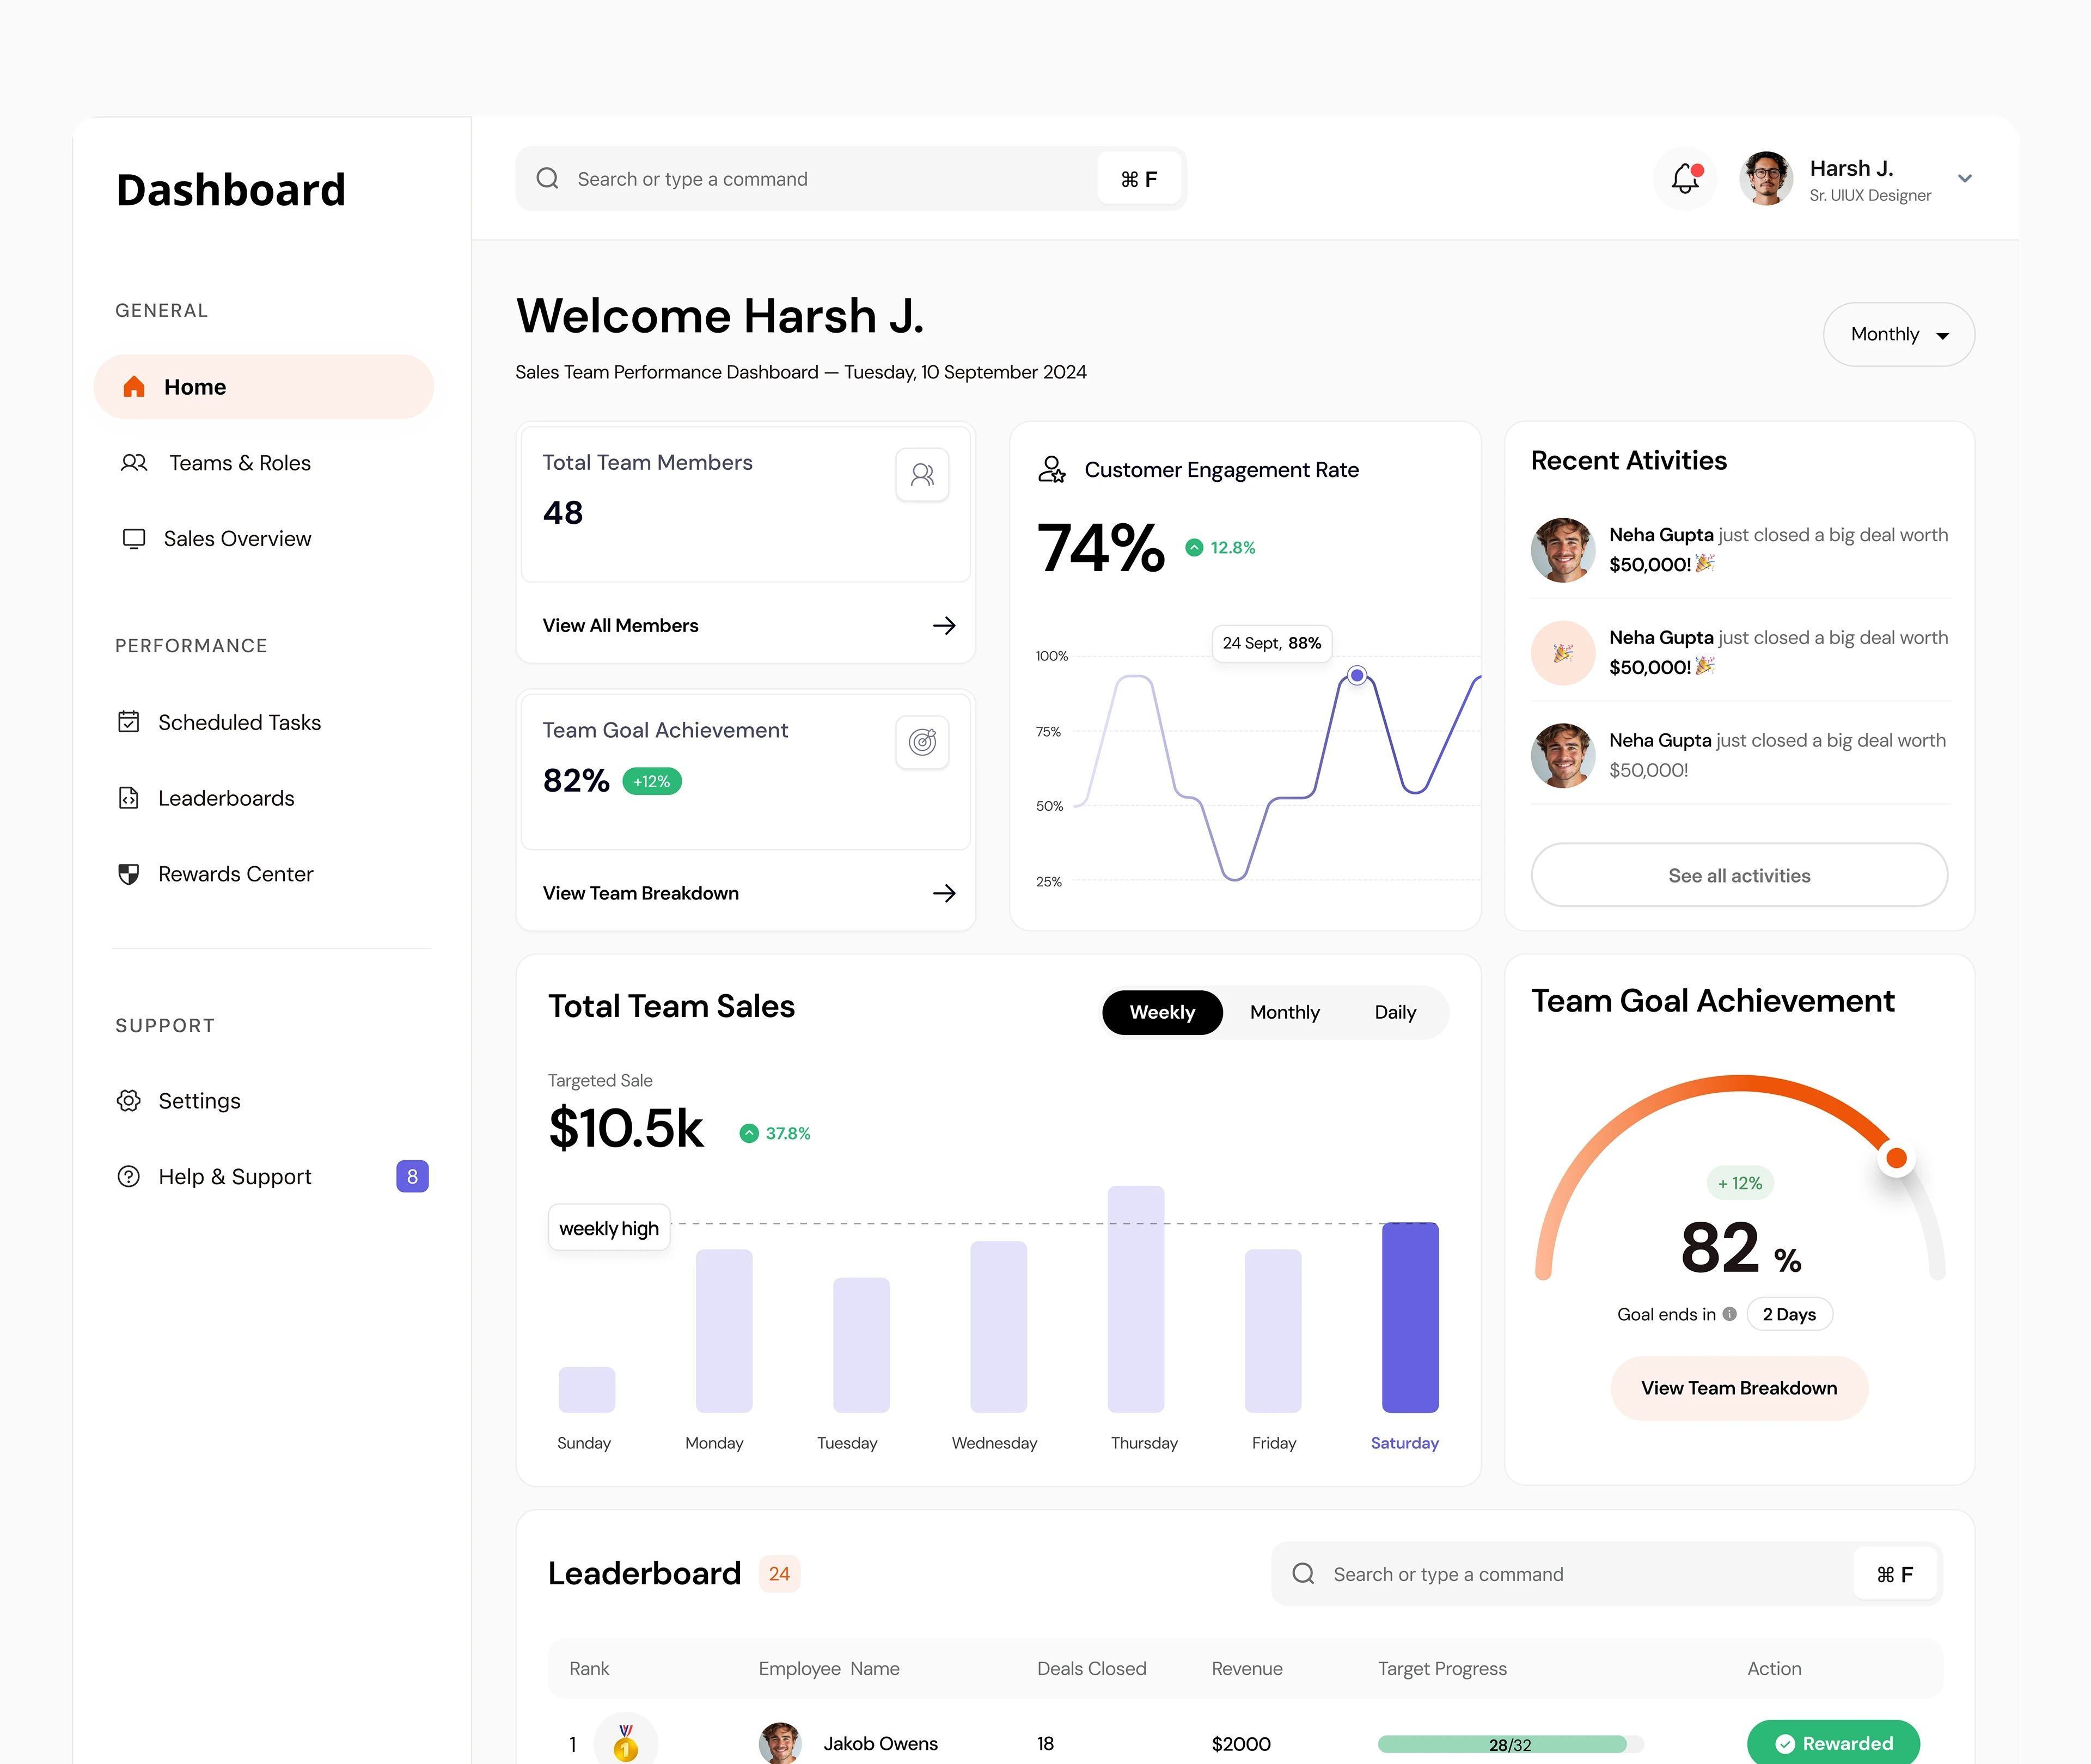Click the notification bell icon
Screen dimensions: 2091x1764
point(1685,179)
